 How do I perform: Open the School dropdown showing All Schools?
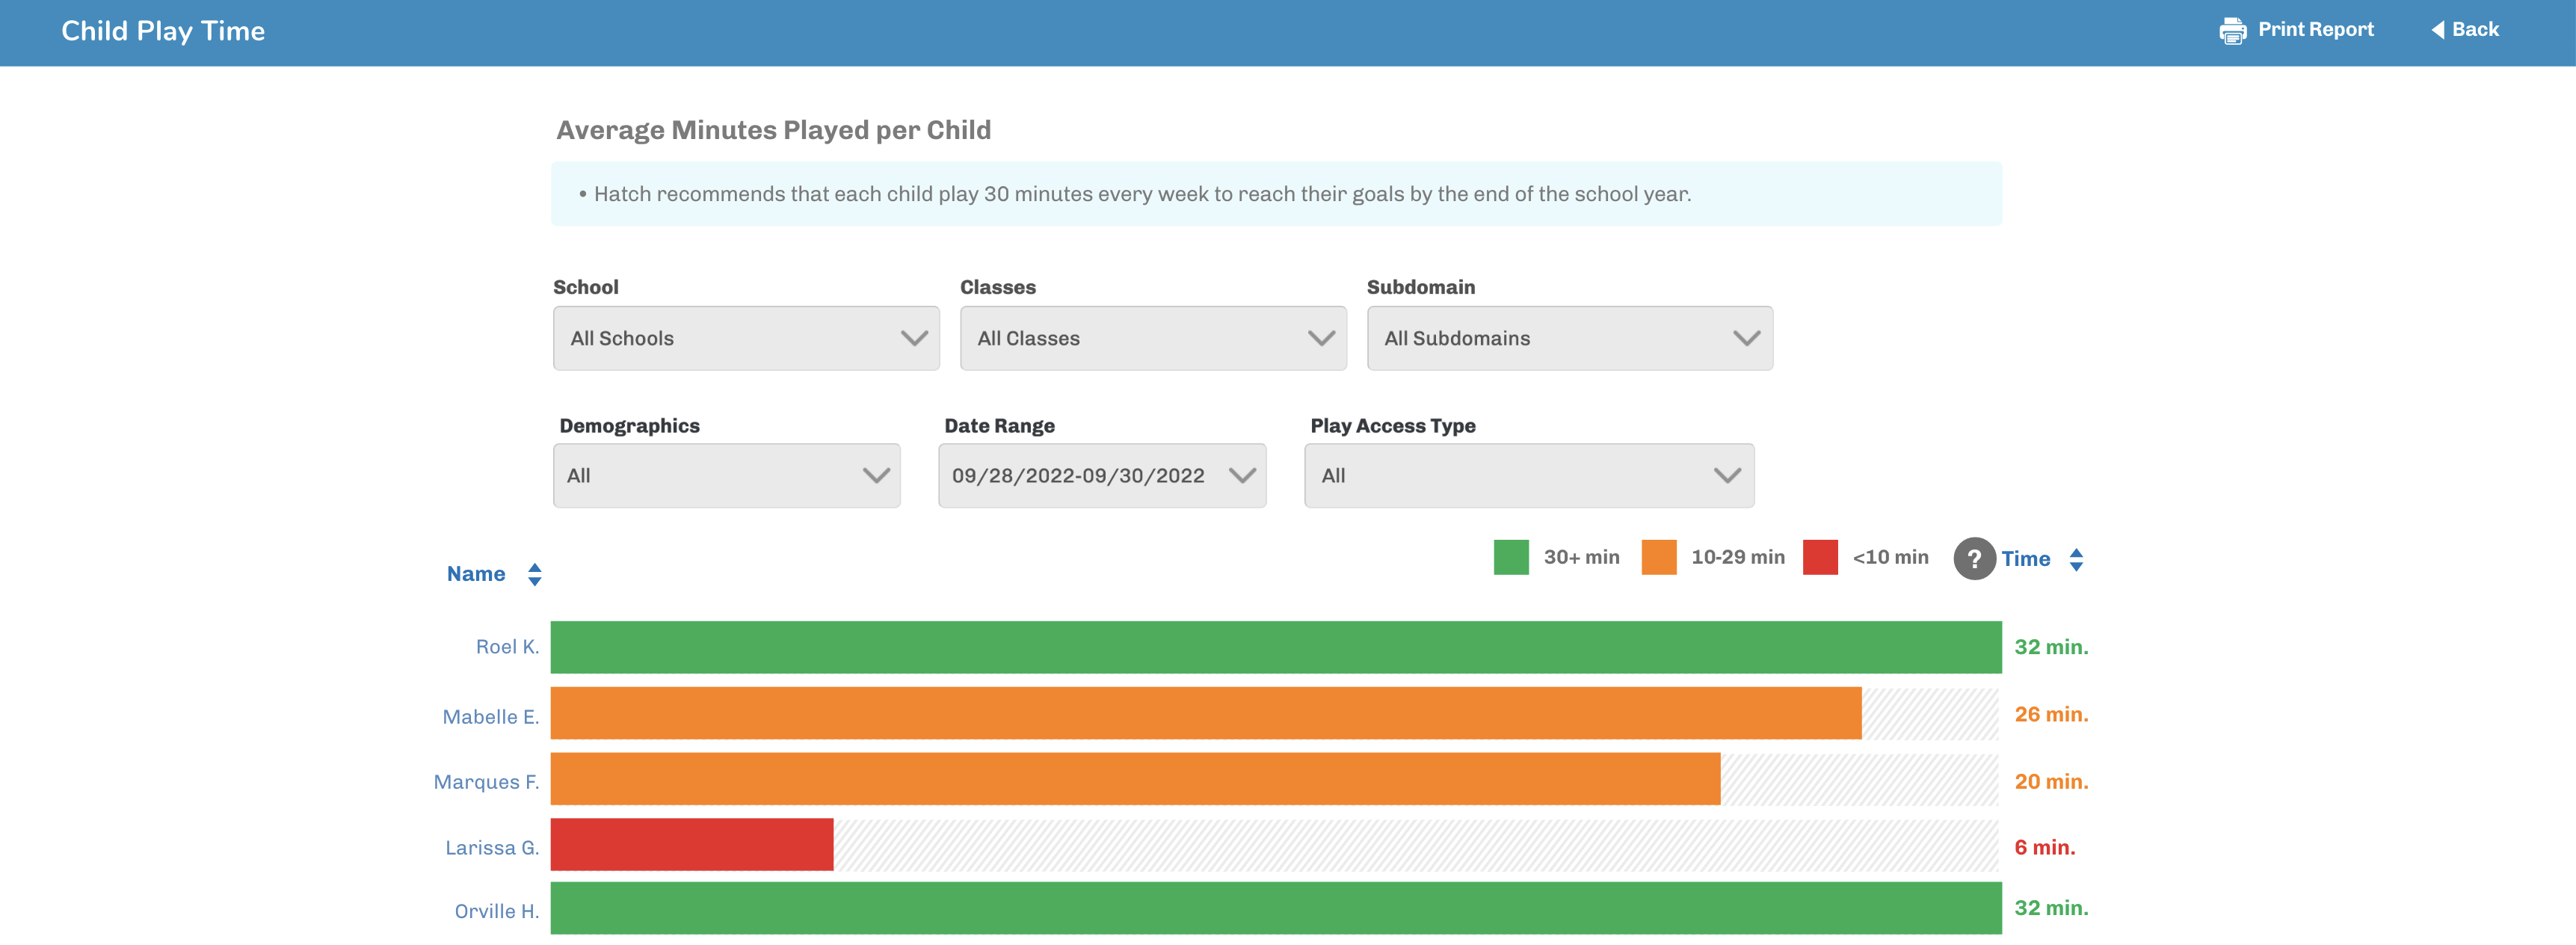(745, 338)
